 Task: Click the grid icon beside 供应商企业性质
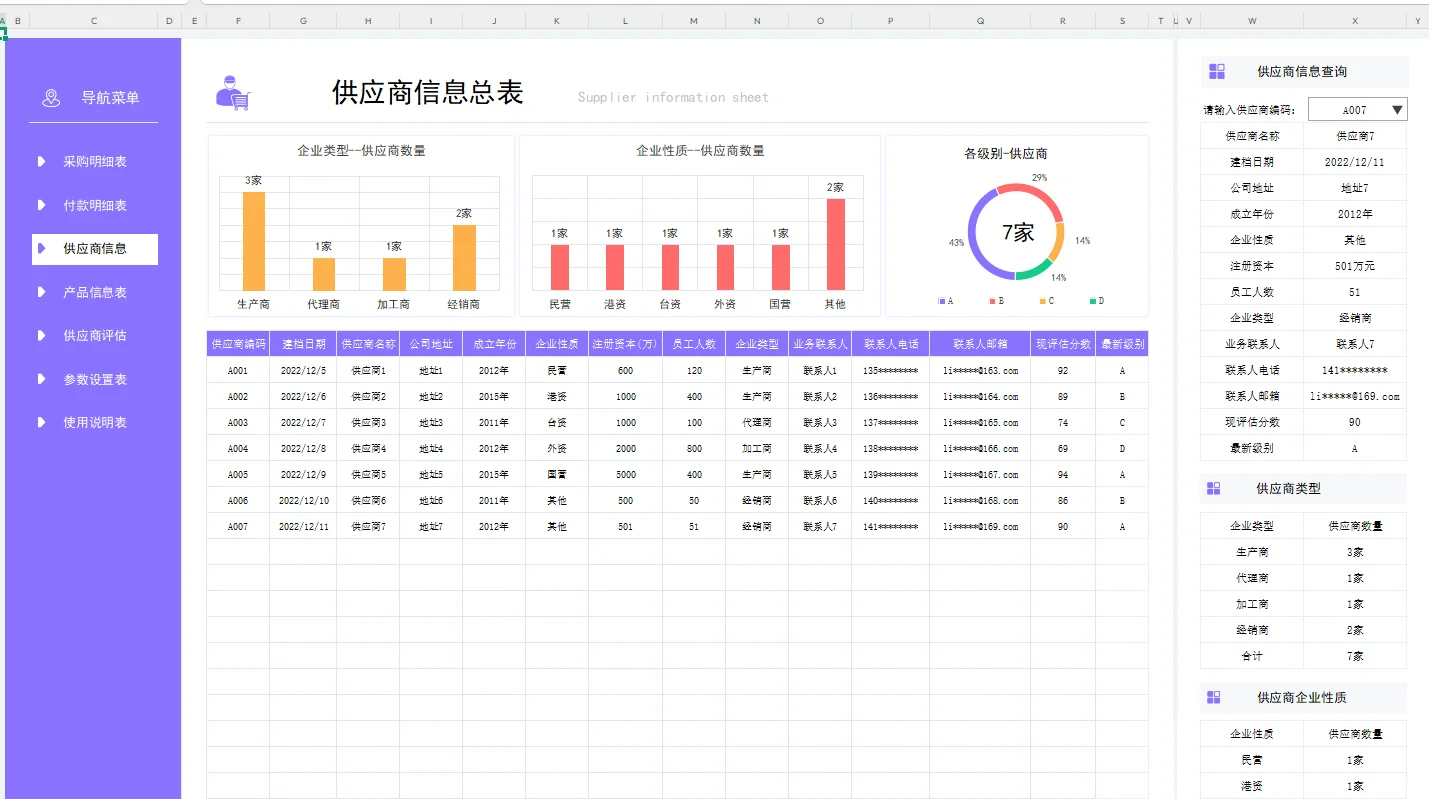(1216, 697)
